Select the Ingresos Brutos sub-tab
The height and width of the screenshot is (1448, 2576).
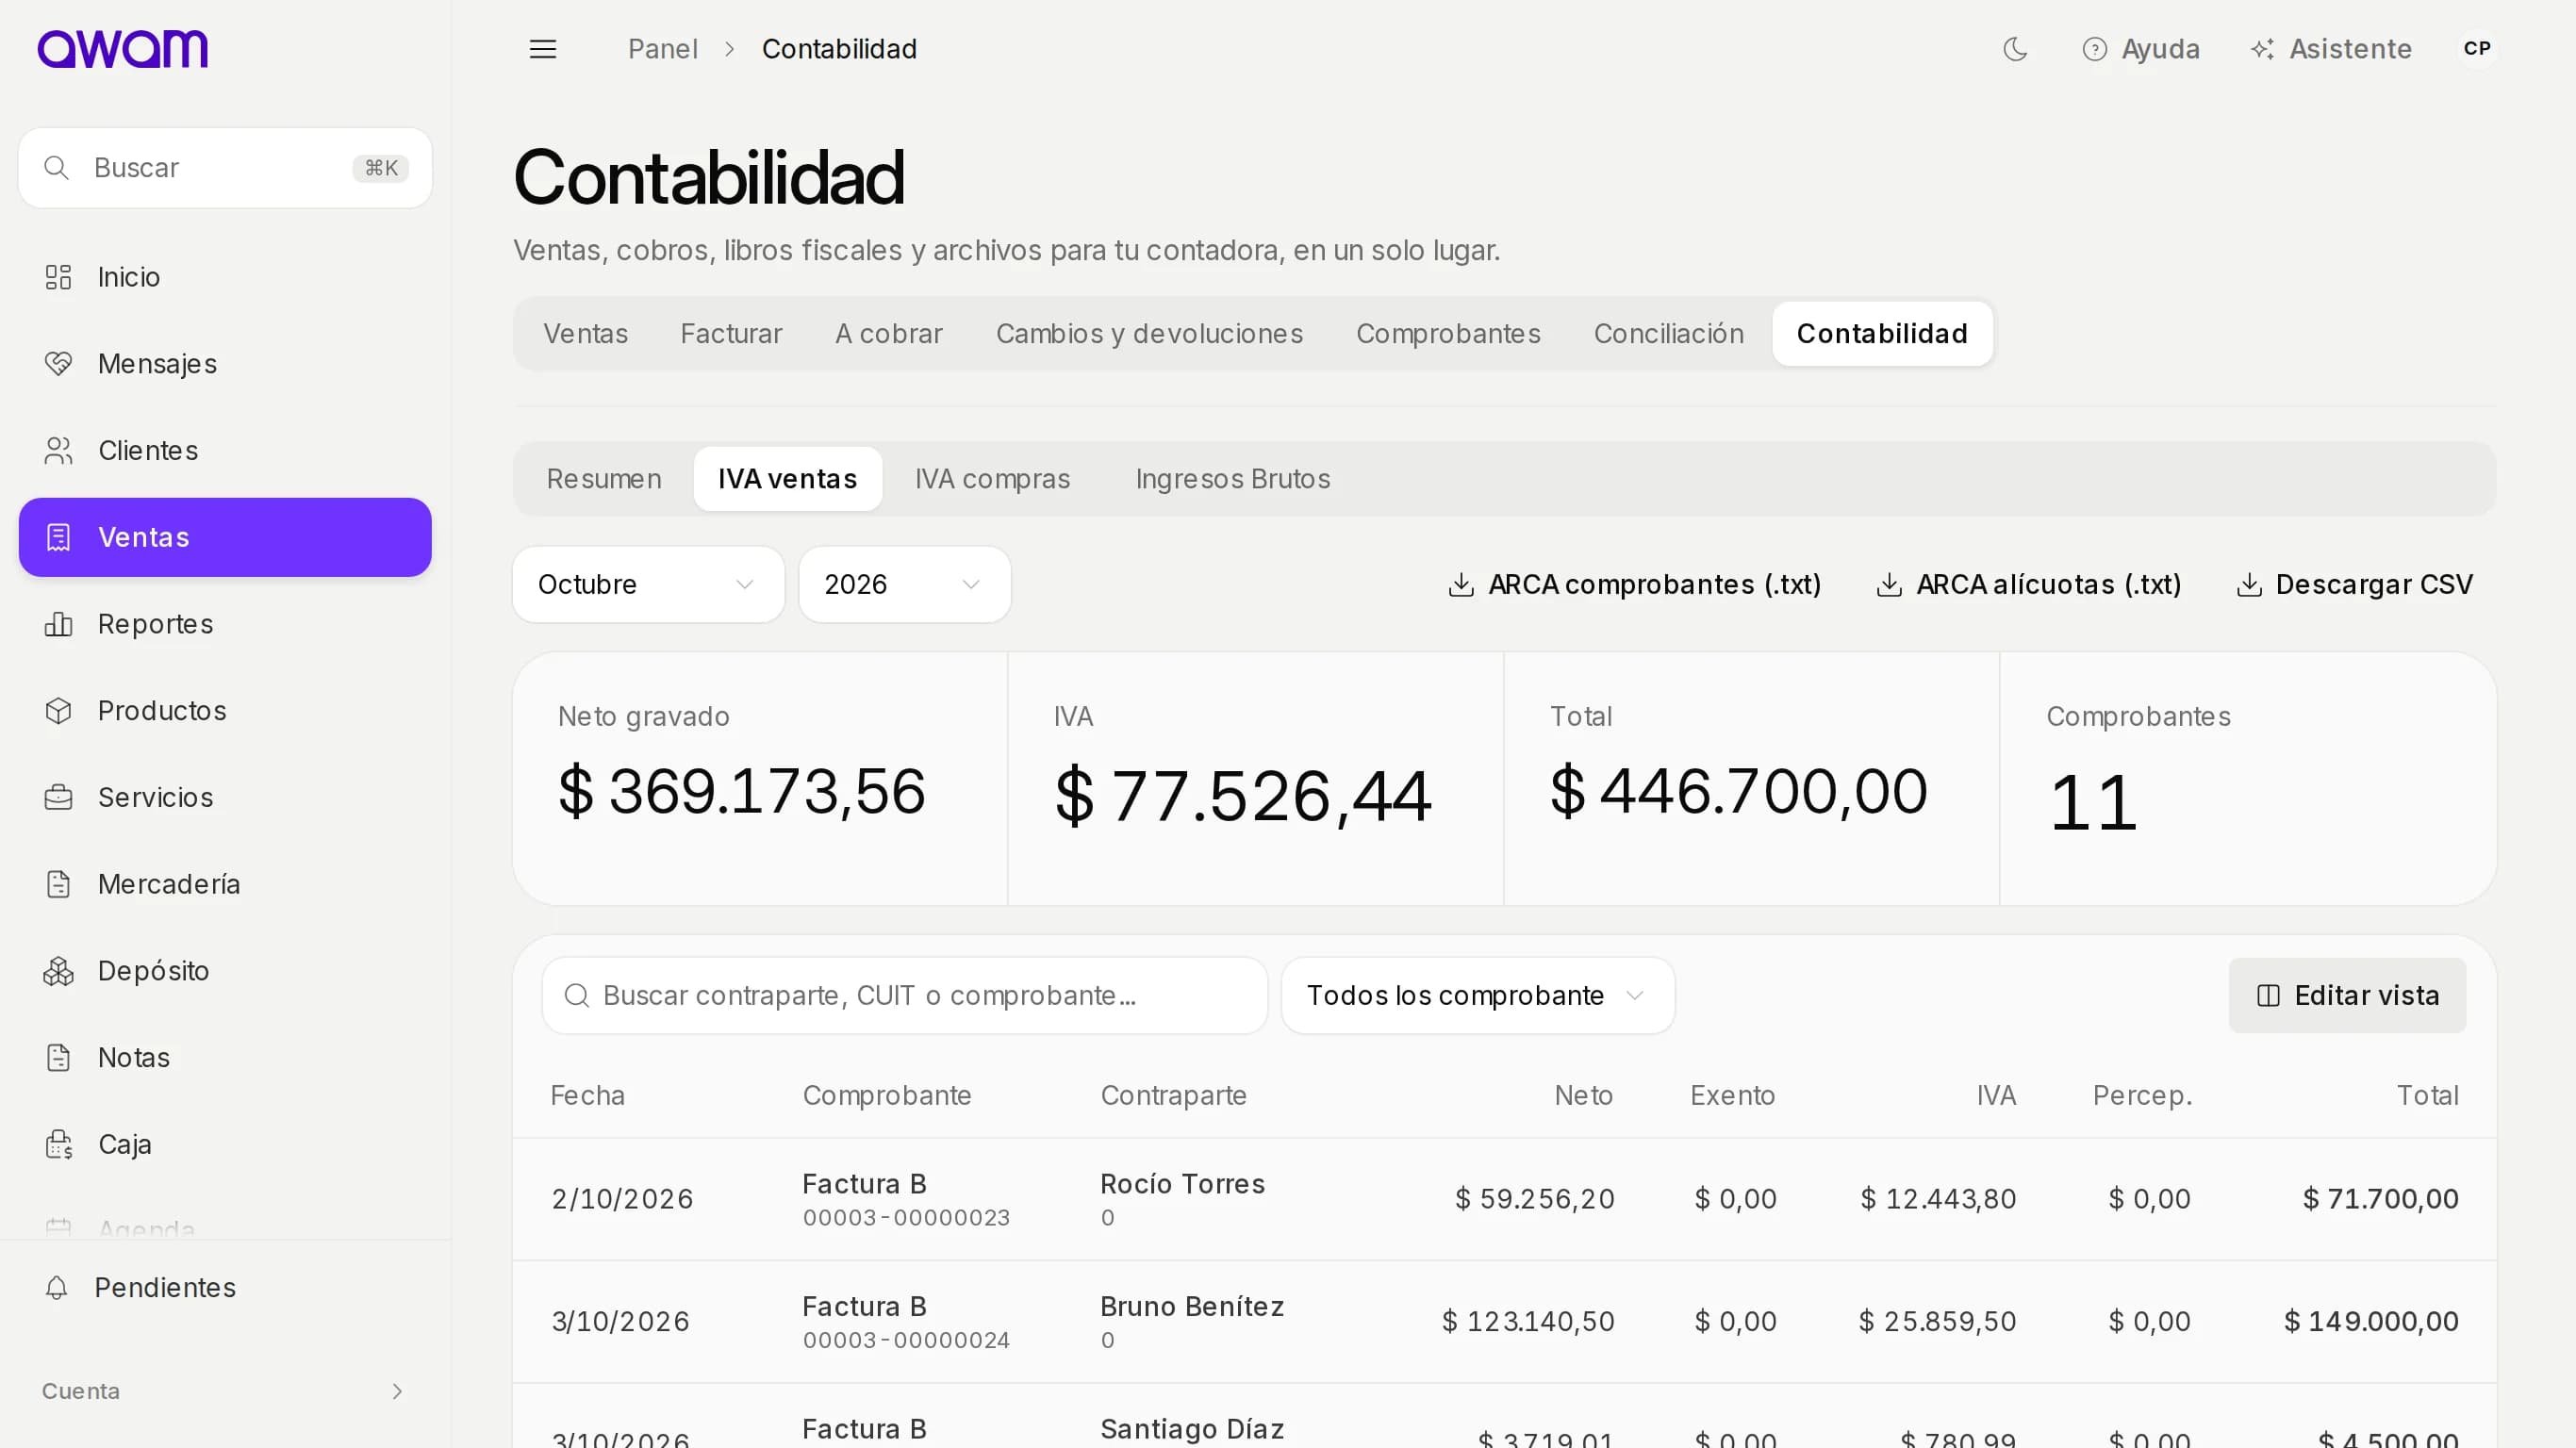pos(1232,479)
